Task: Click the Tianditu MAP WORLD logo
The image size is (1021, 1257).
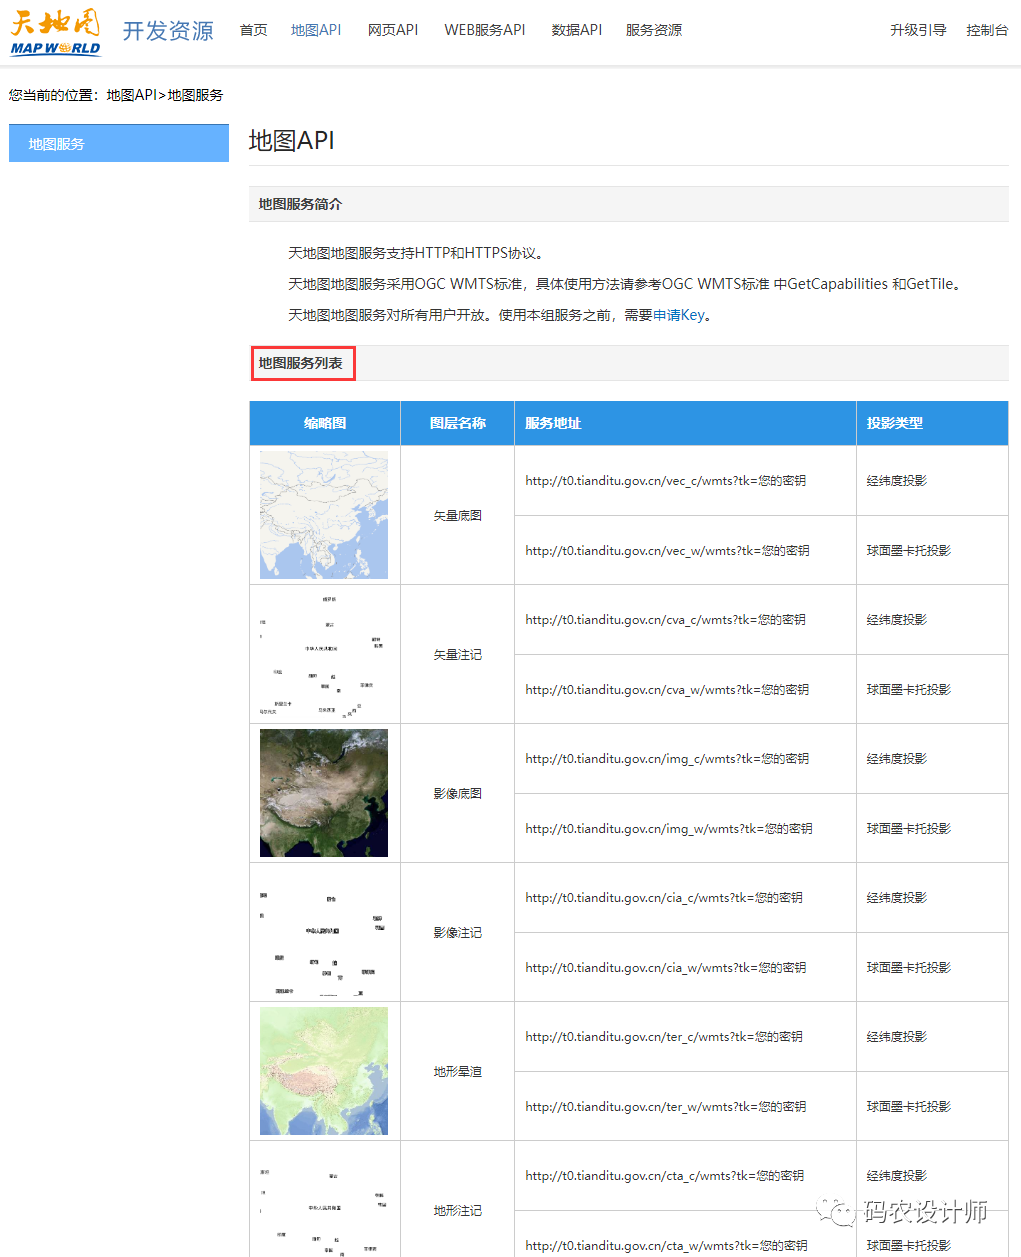Action: (x=56, y=32)
